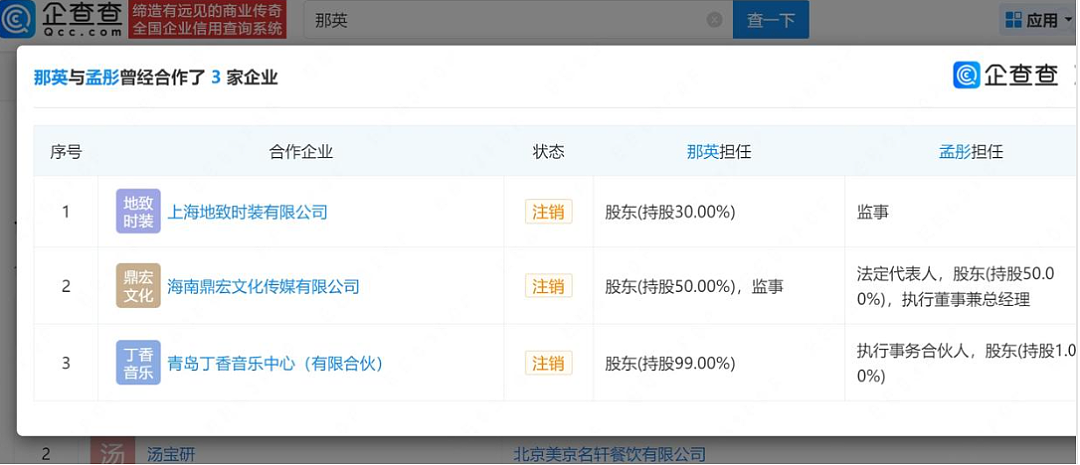Viewport: 1080px width, 465px height.
Task: Open 青岛丁香音乐中心（有限合伙） link
Action: coord(275,363)
